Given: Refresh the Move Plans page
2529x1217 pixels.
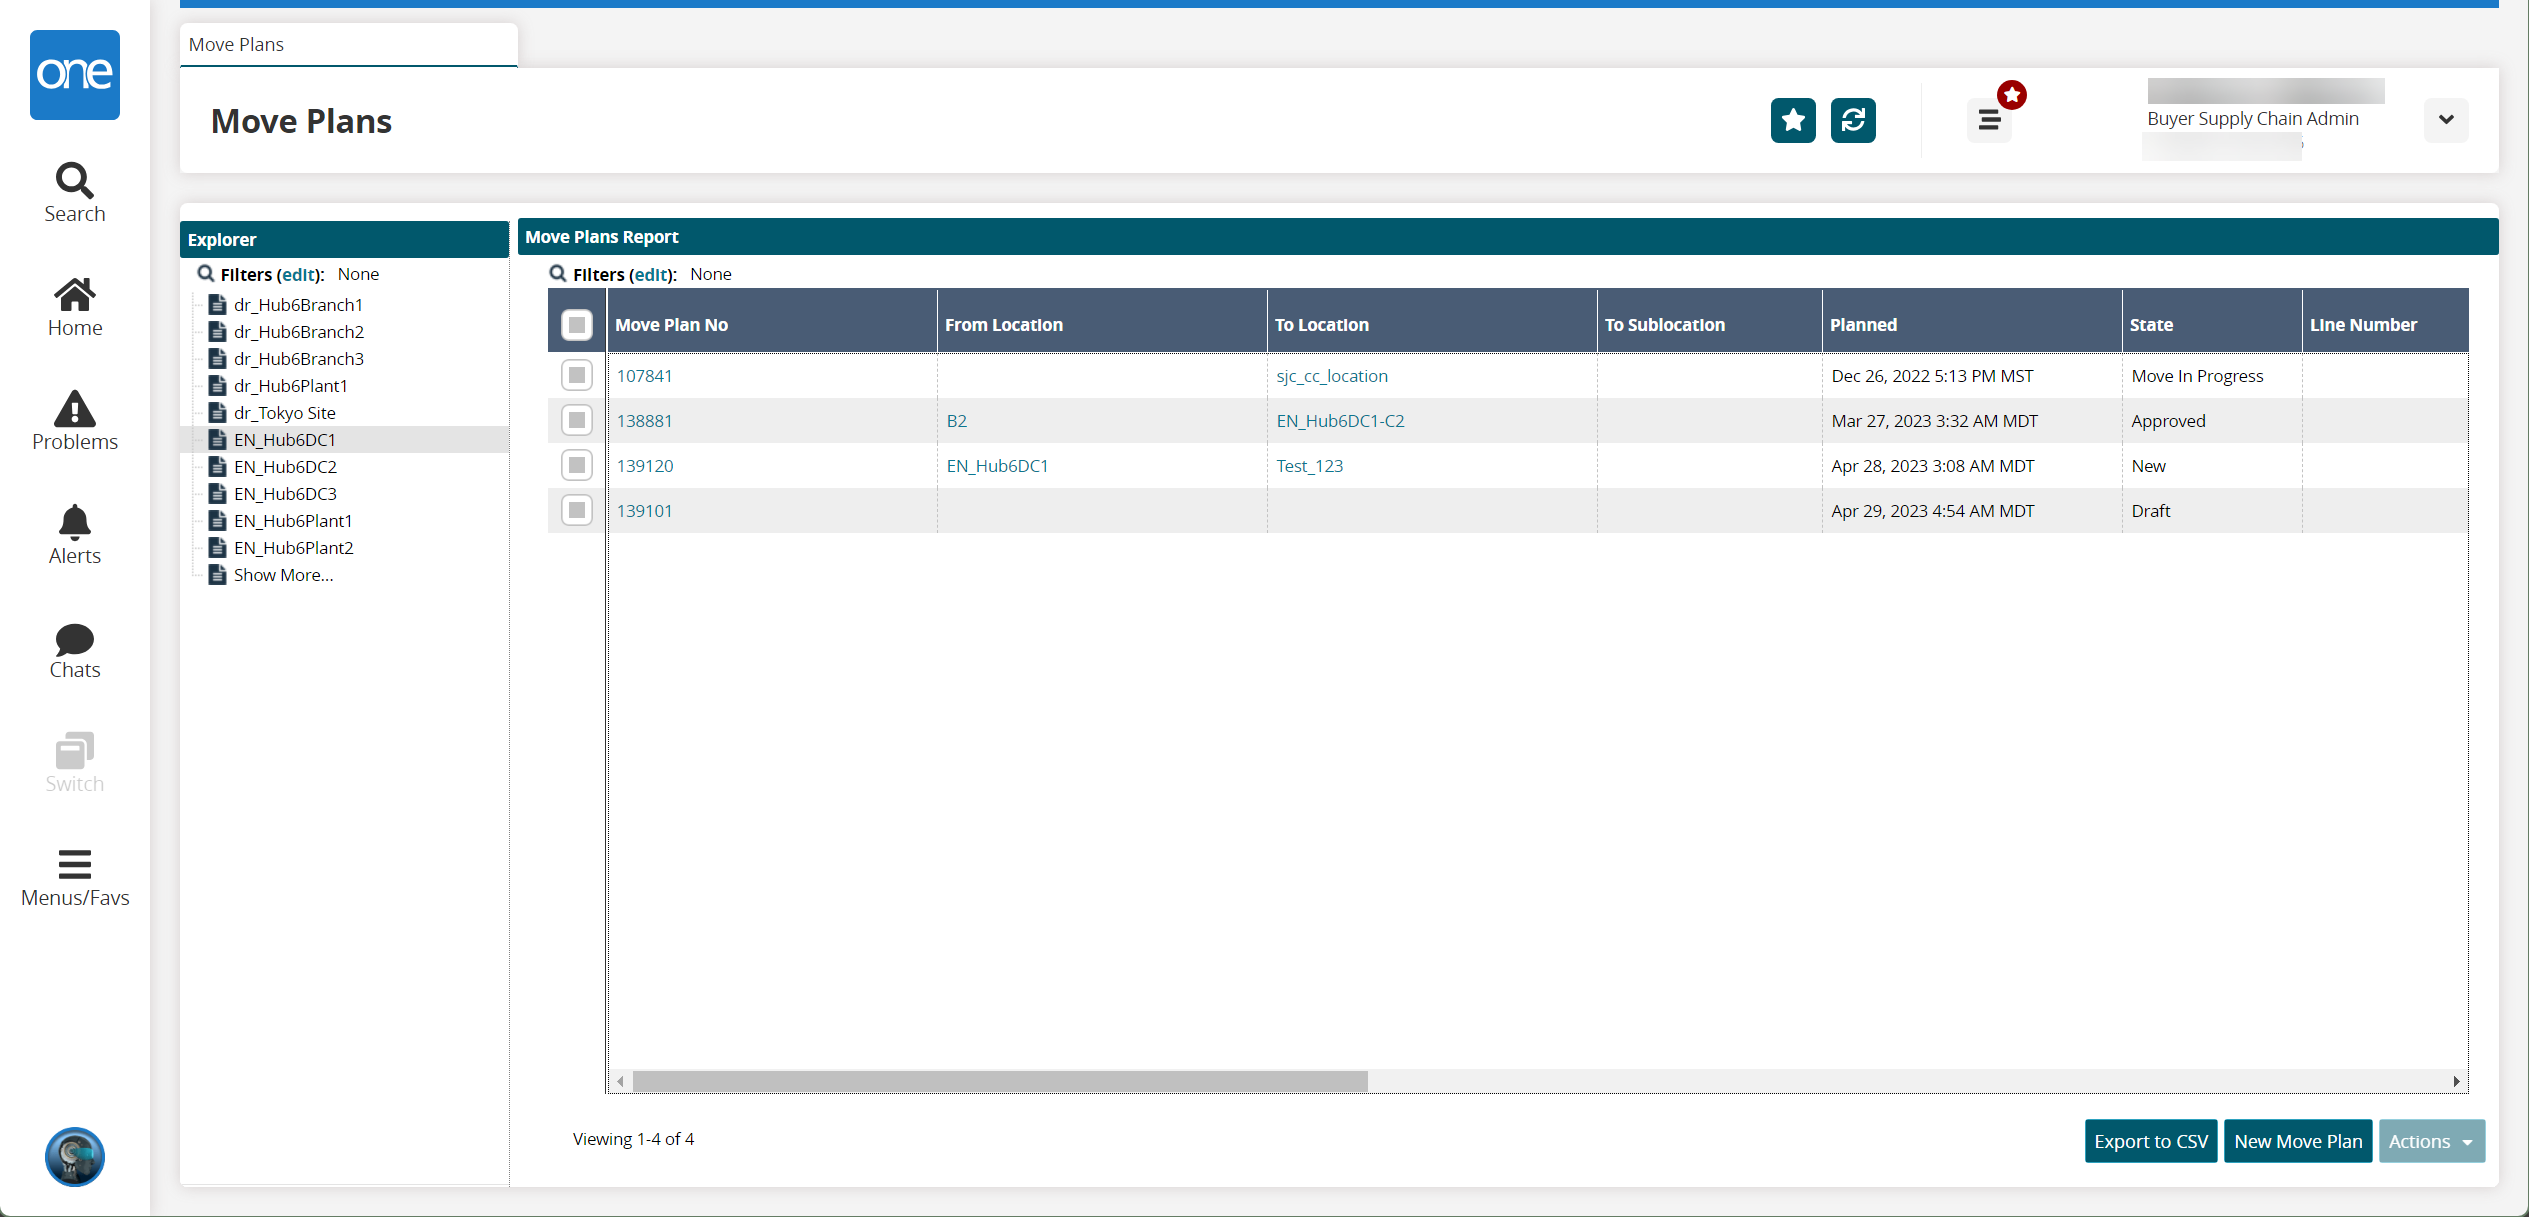Looking at the screenshot, I should (1853, 120).
